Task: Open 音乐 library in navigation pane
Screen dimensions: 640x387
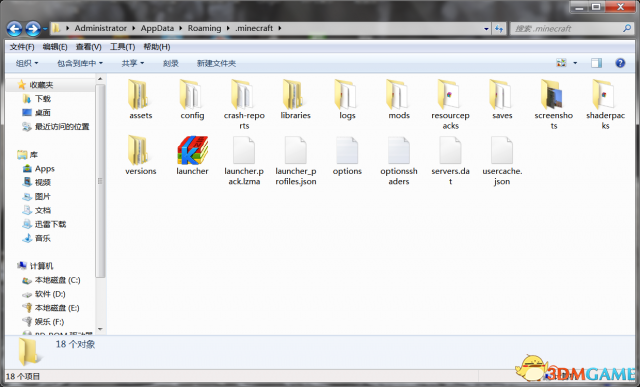Action: coord(42,238)
